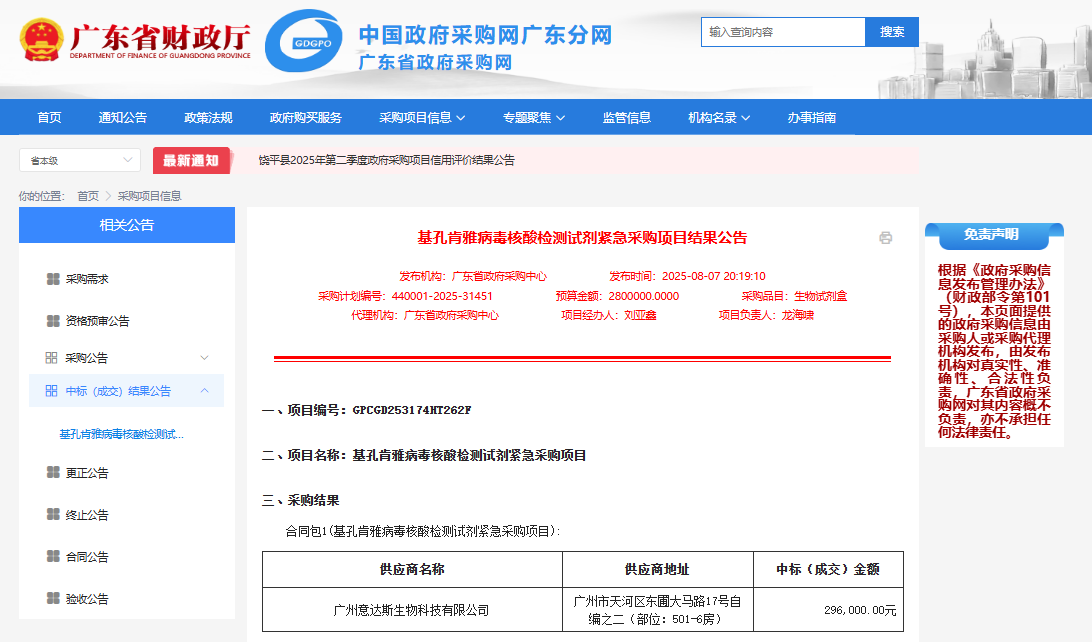Click the icon next to 资格预审公告
Image resolution: width=1092 pixels, height=642 pixels.
pyautogui.click(x=53, y=321)
